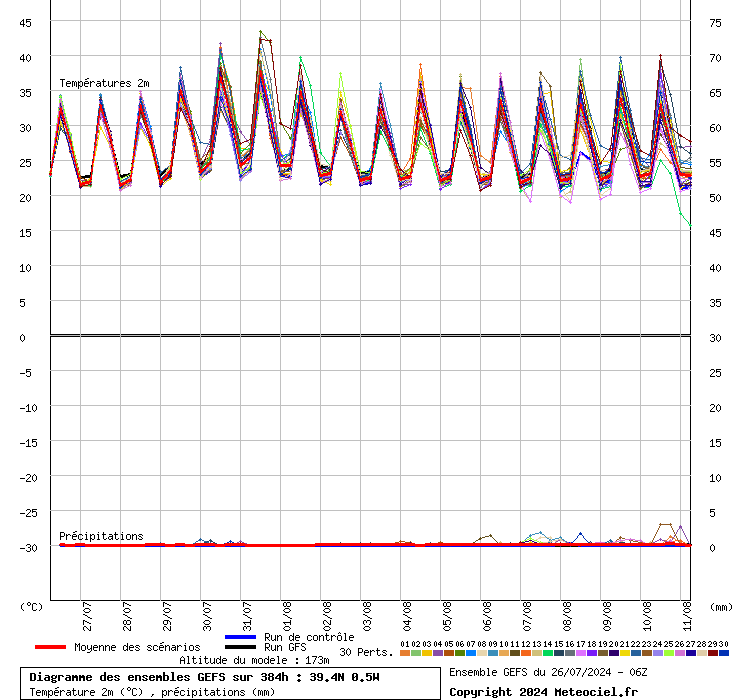Image resolution: width=740 pixels, height=700 pixels.
Task: Select the blue perturbation 07 legend swatch
Action: [471, 653]
